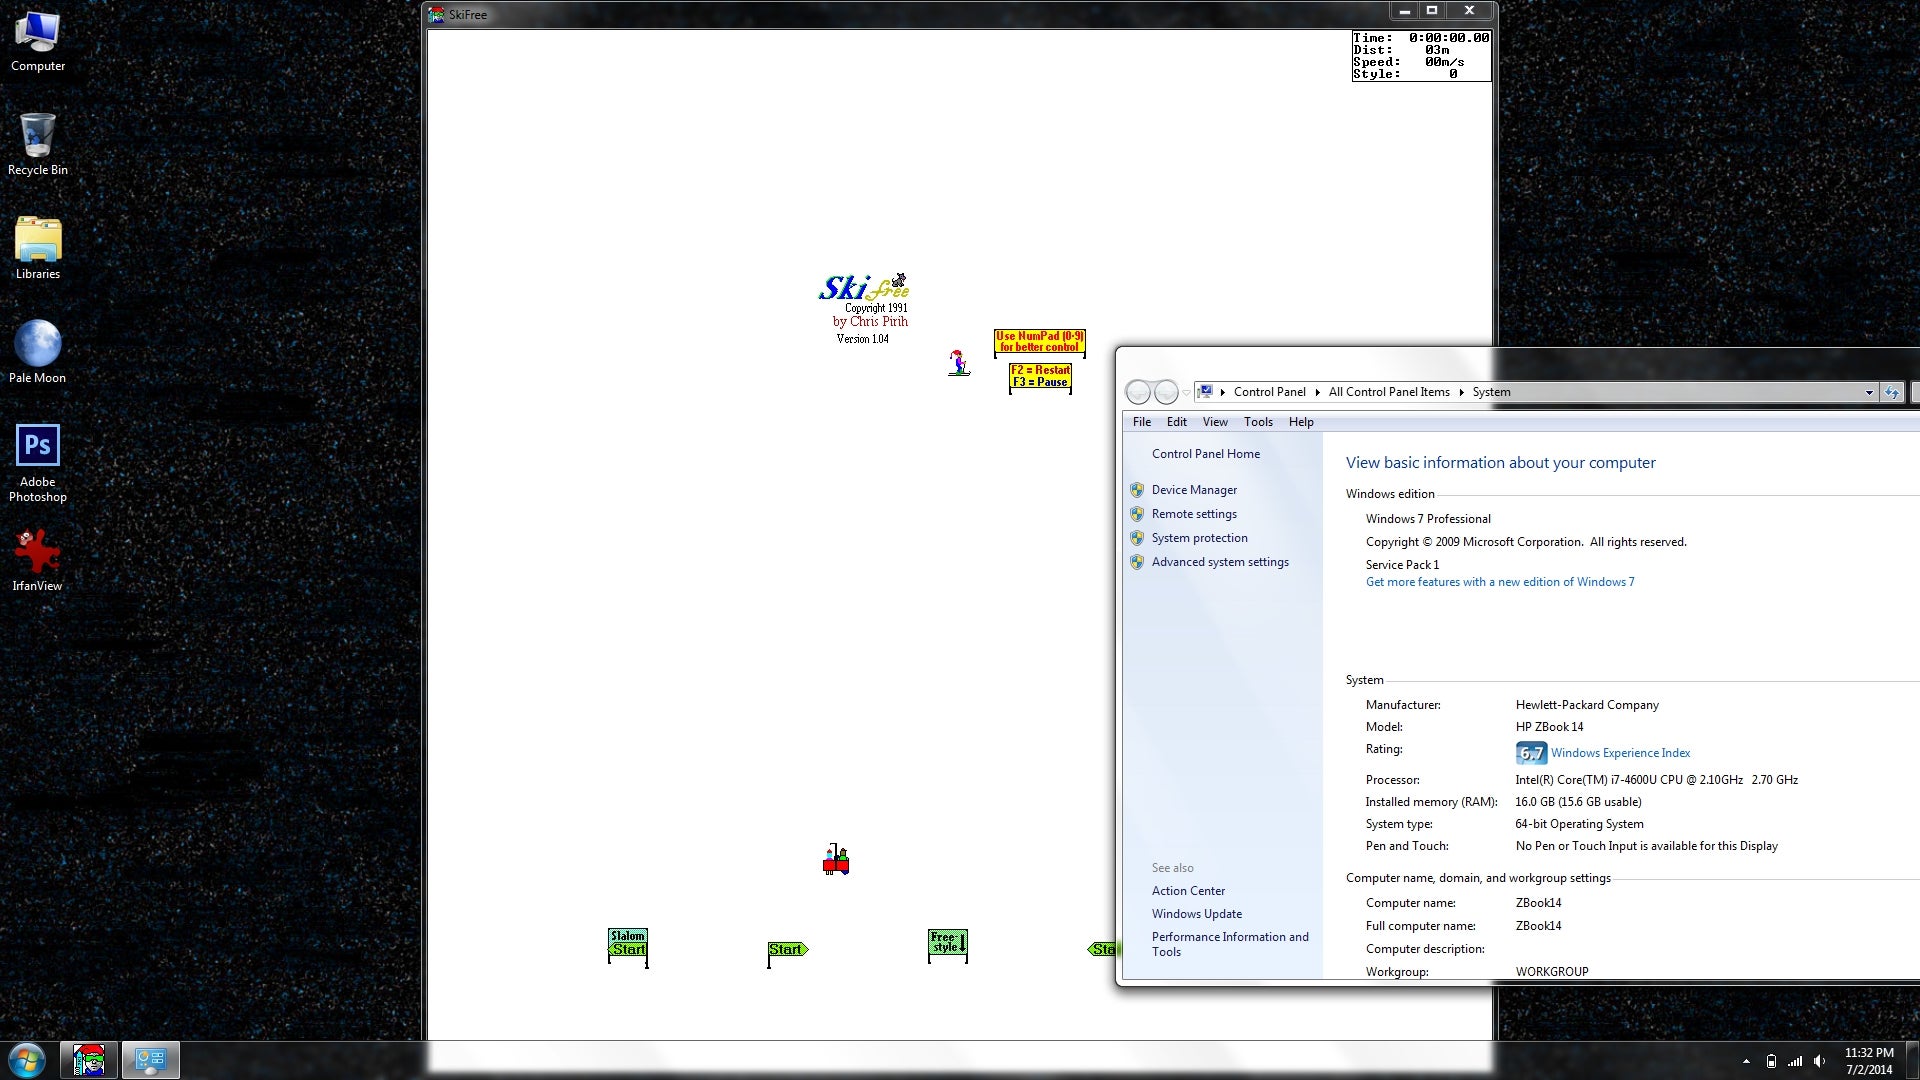Open the recent pages dropdown arrow
This screenshot has width=1920, height=1080.
pos(1187,392)
